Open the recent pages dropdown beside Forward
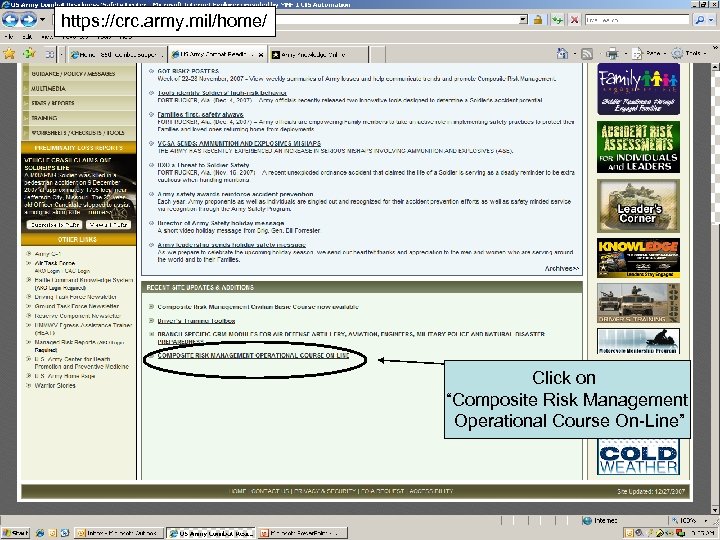Viewport: 720px width, 540px height. 42,20
